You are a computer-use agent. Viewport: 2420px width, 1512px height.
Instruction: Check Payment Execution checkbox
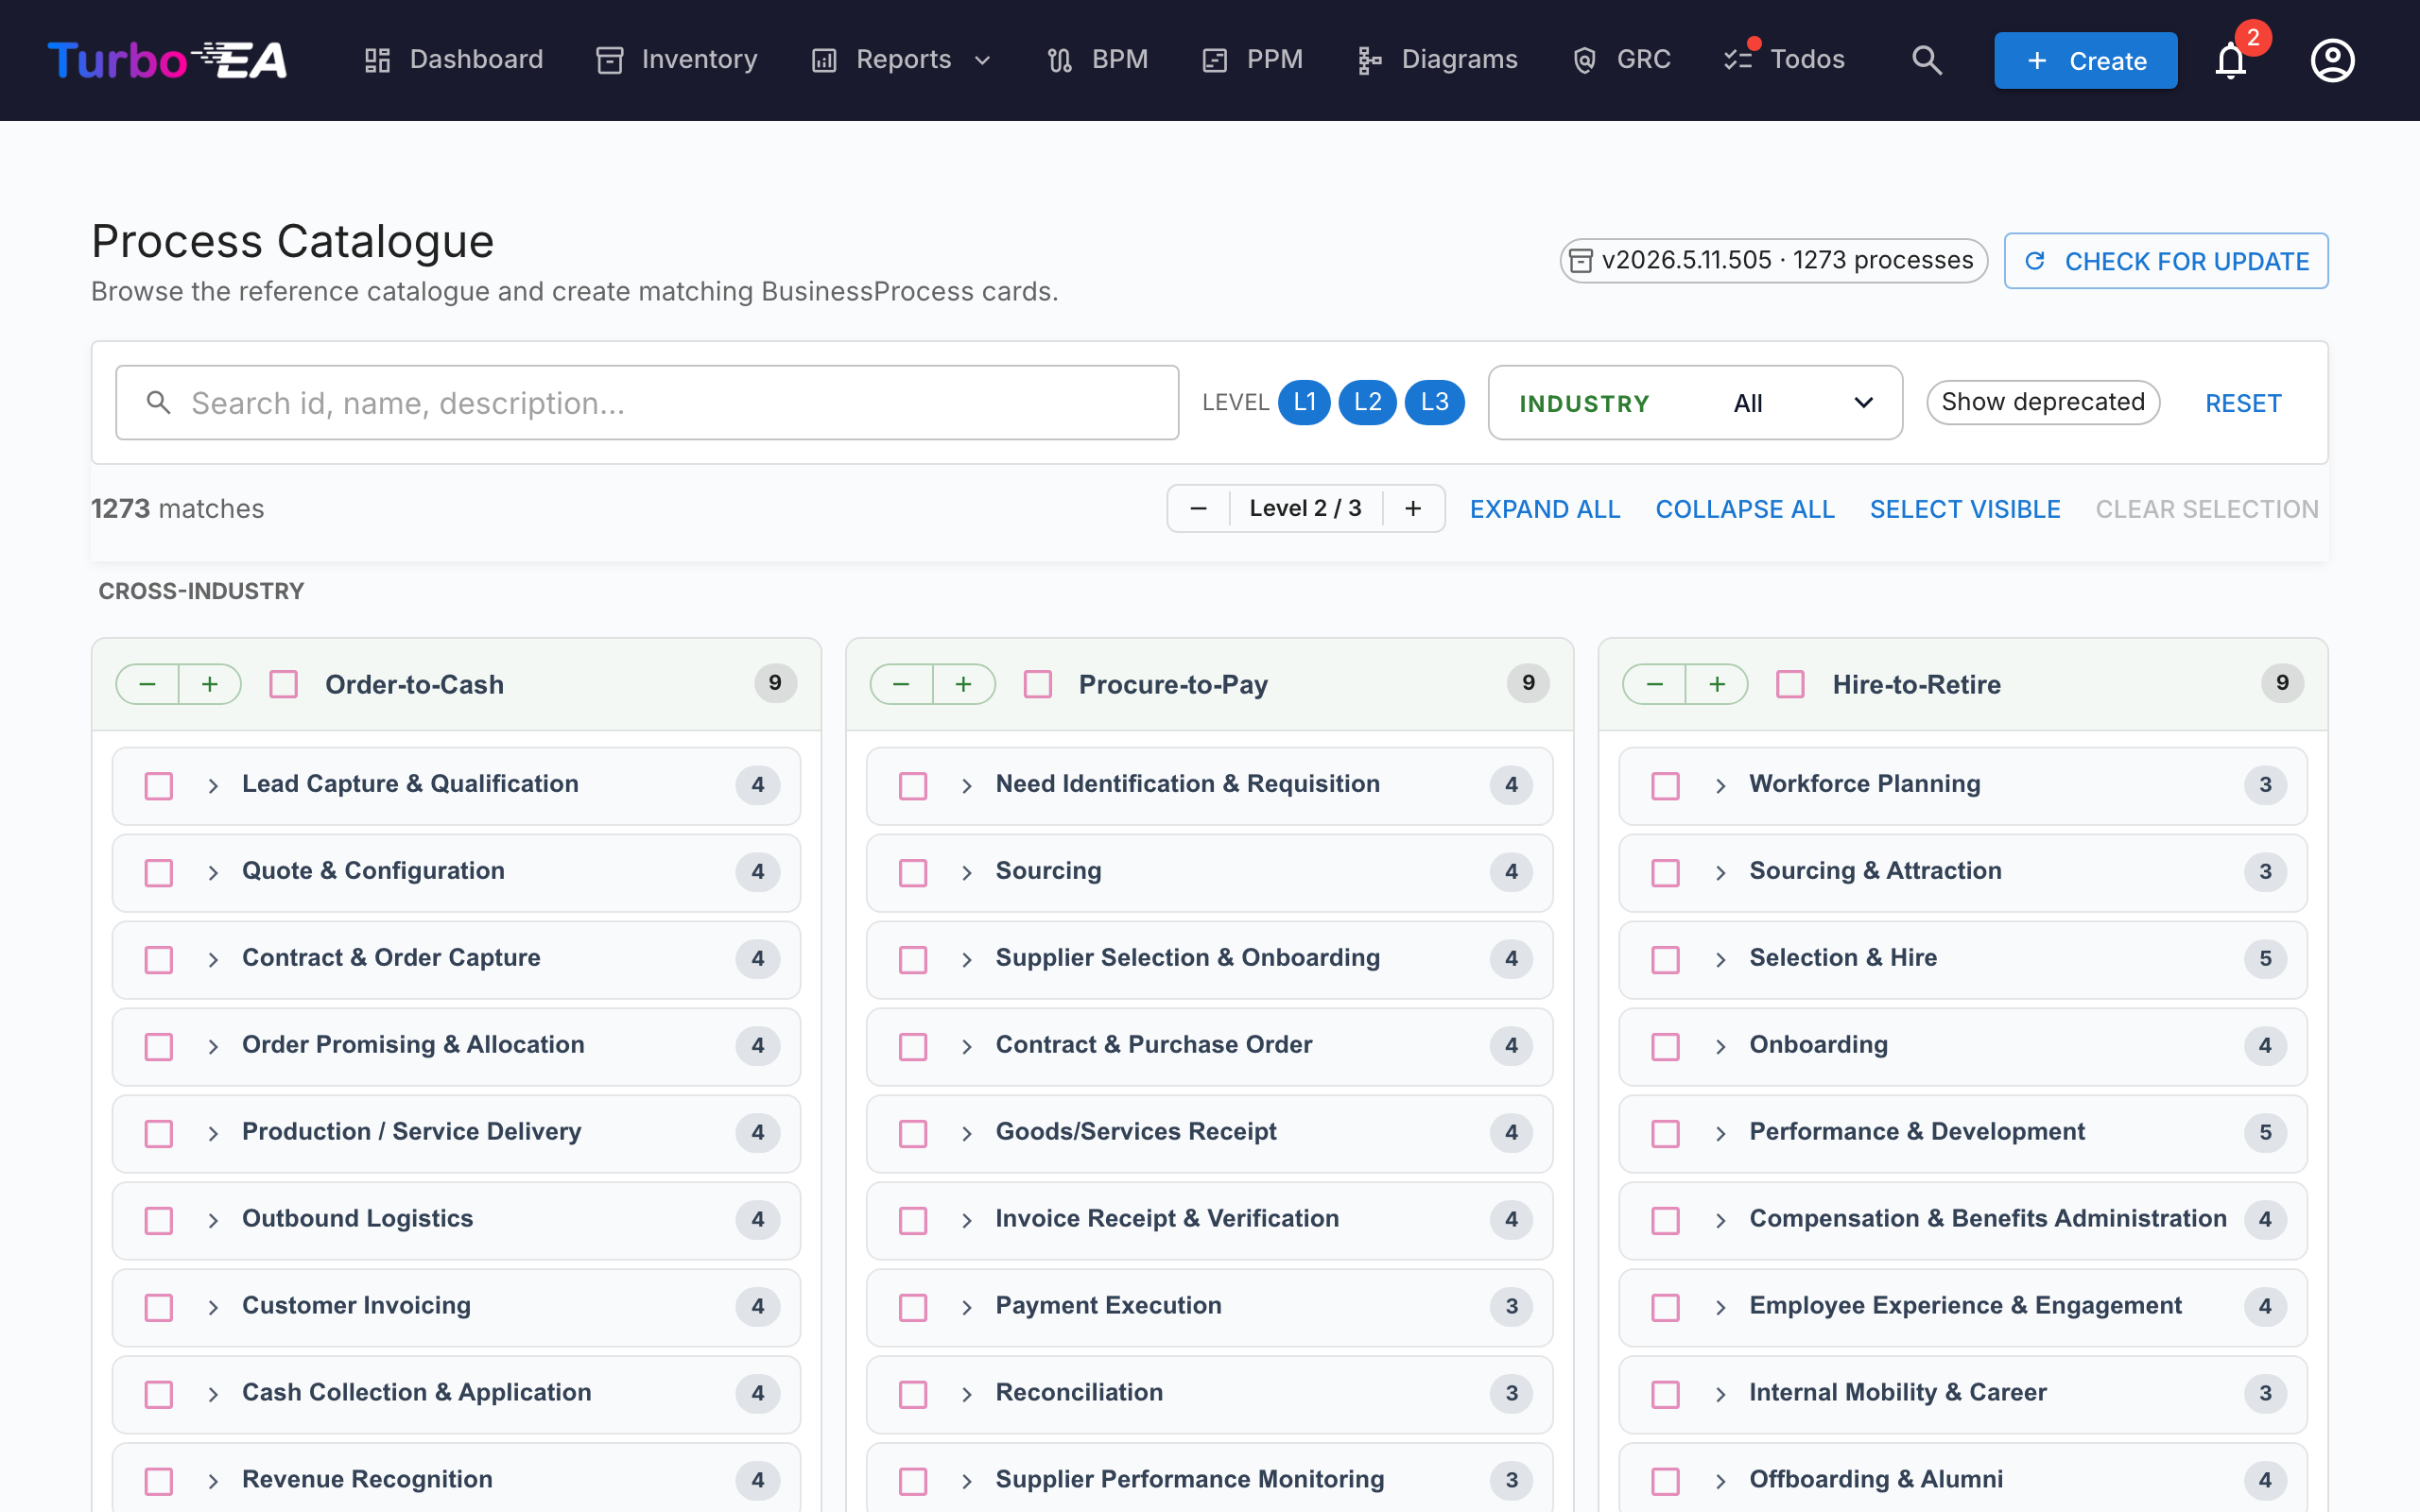click(913, 1308)
